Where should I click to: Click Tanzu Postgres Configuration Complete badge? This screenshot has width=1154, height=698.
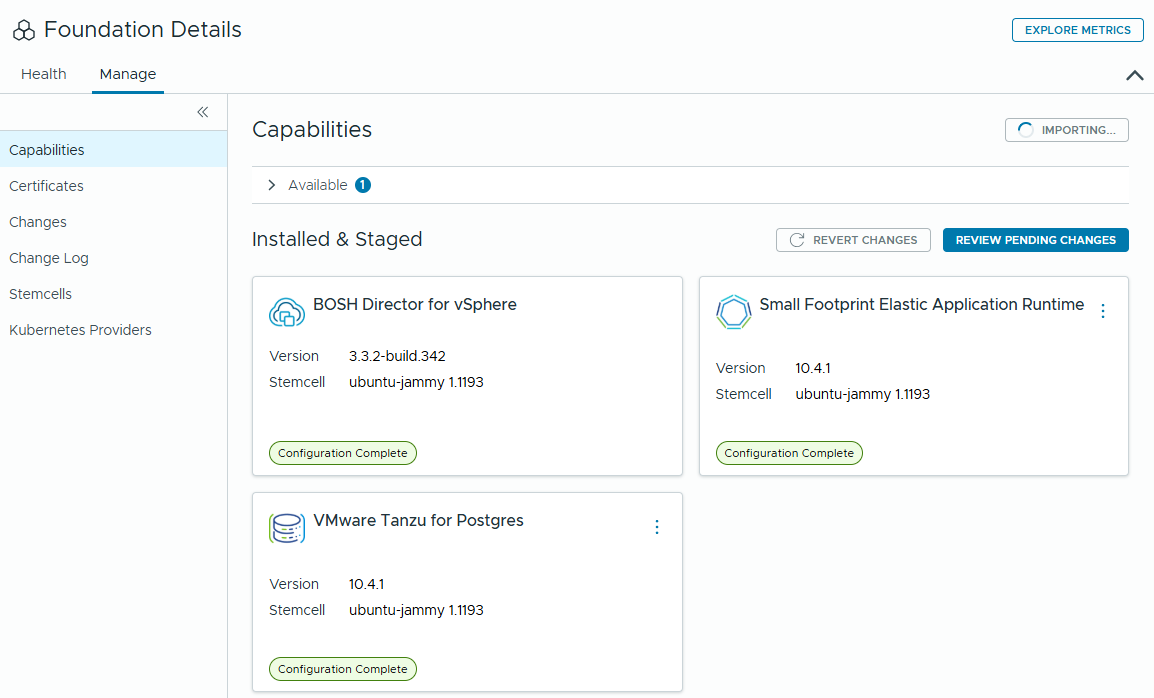(x=343, y=669)
